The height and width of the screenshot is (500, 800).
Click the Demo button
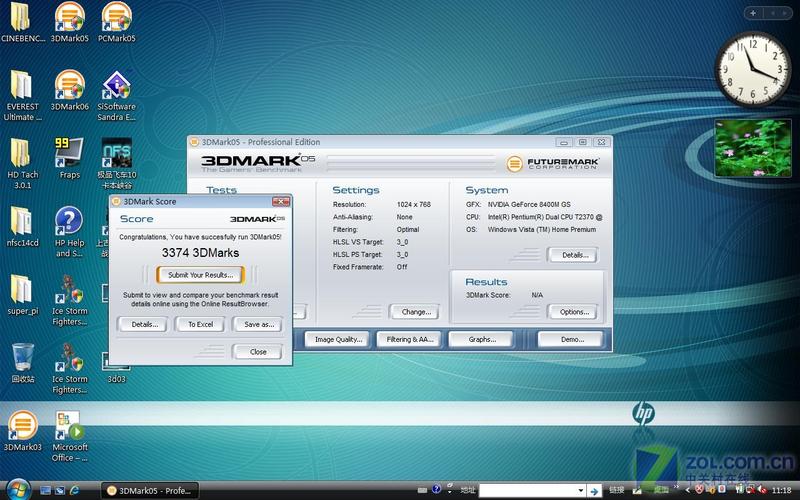tap(572, 339)
